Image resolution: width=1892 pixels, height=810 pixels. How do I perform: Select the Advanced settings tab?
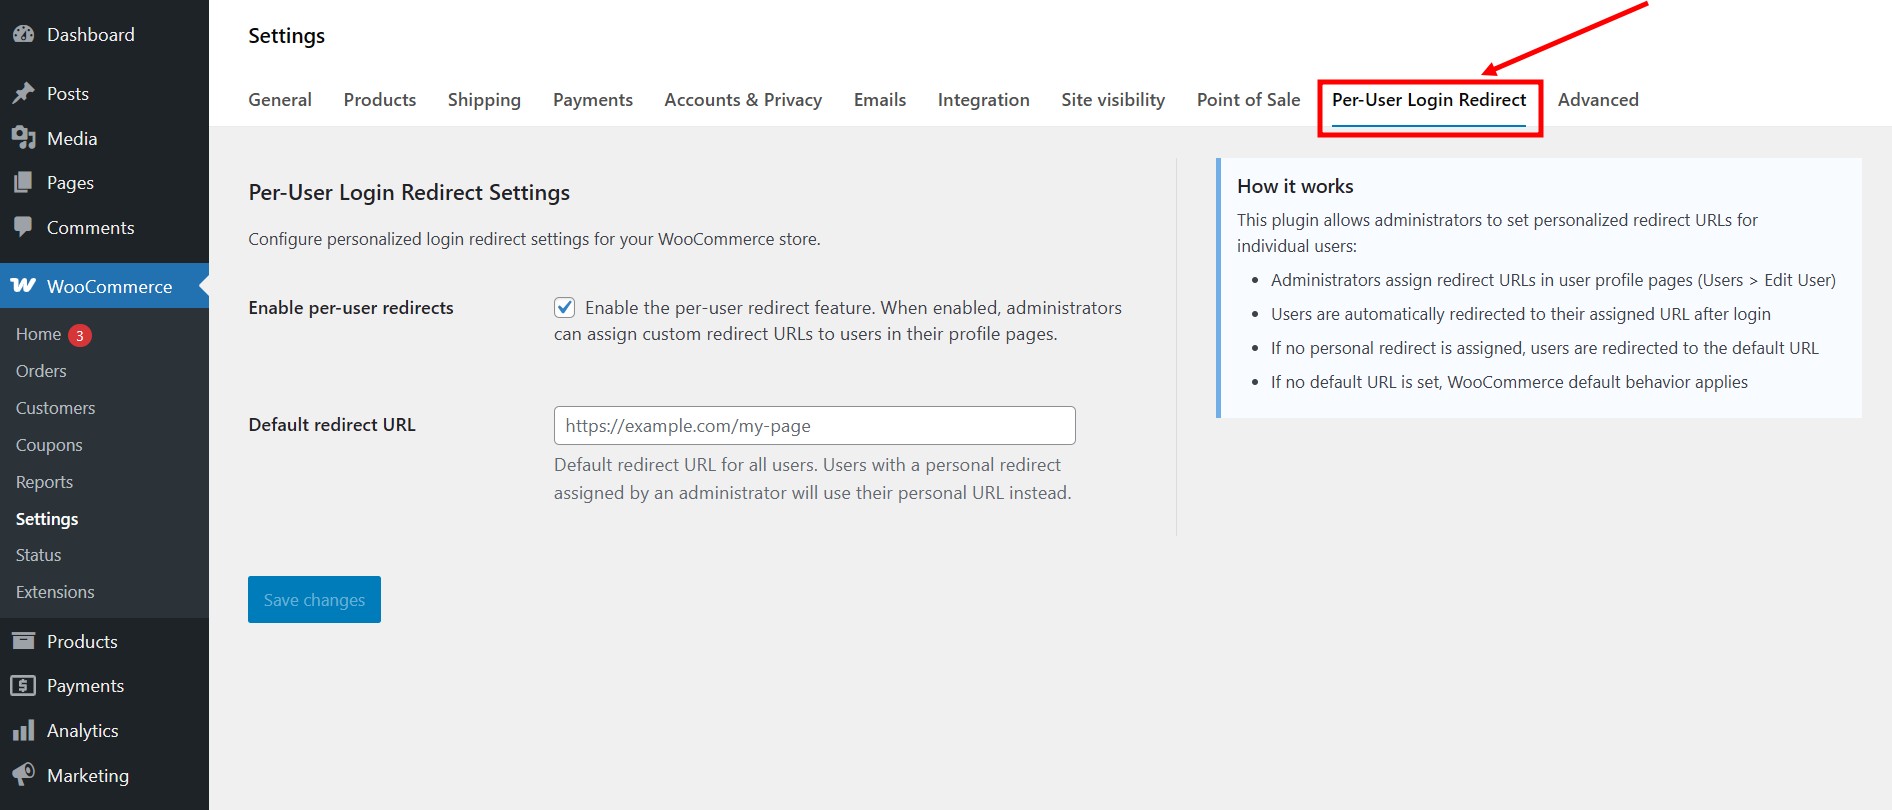[1598, 100]
